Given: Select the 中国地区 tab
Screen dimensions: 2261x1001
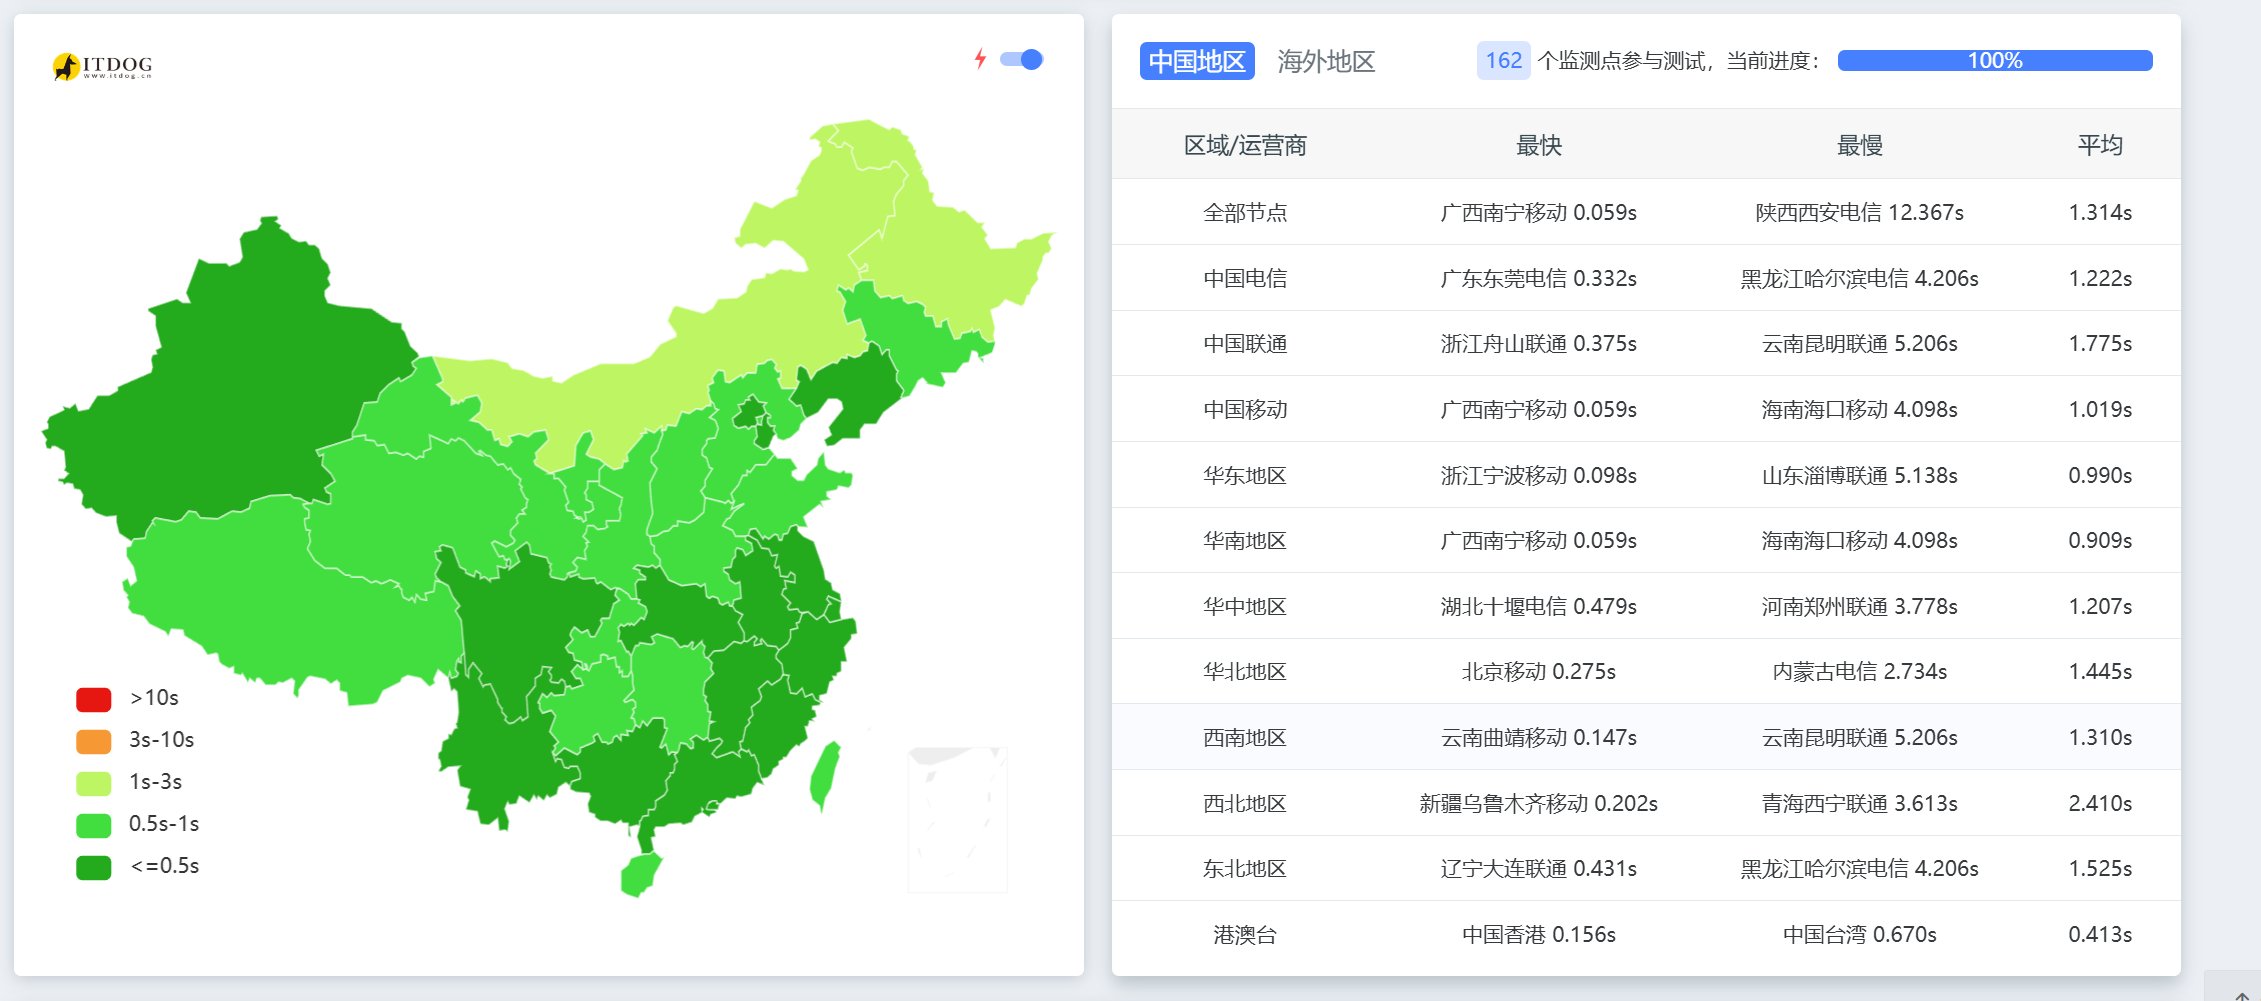Looking at the screenshot, I should coord(1196,61).
